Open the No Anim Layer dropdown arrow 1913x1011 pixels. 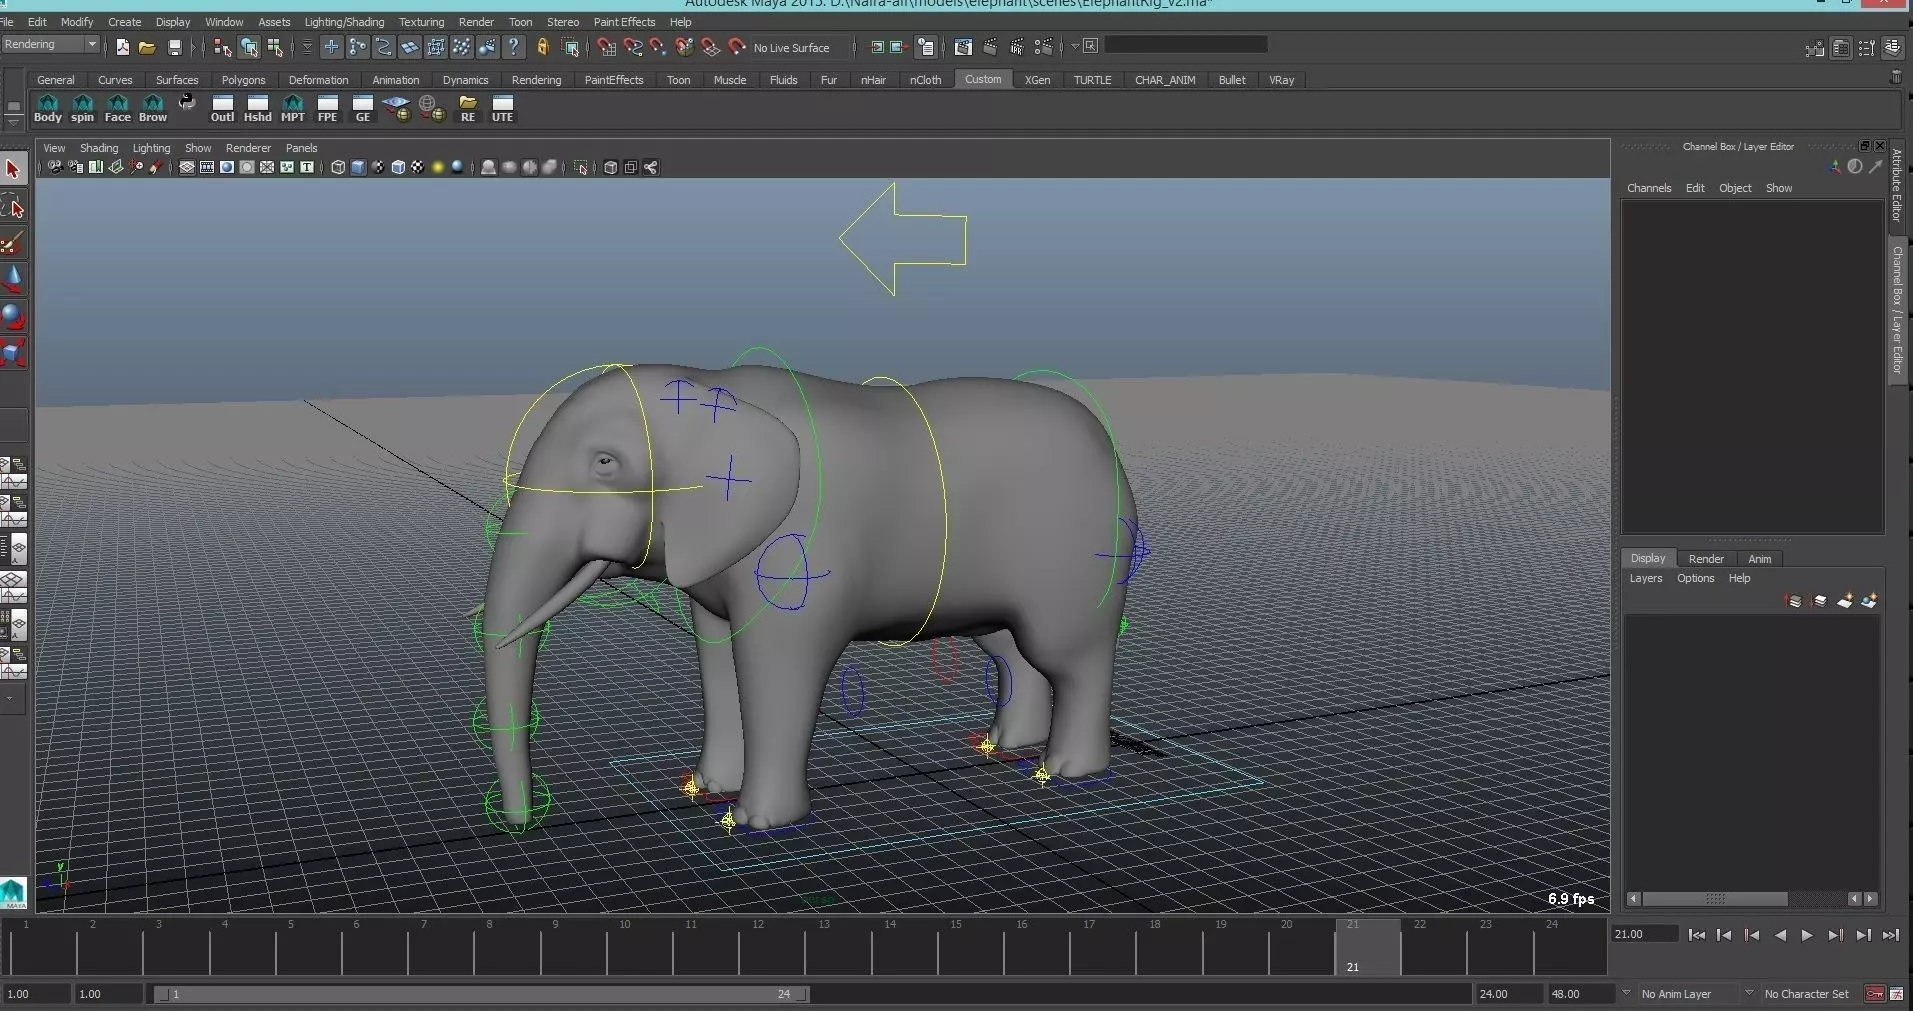click(1626, 993)
